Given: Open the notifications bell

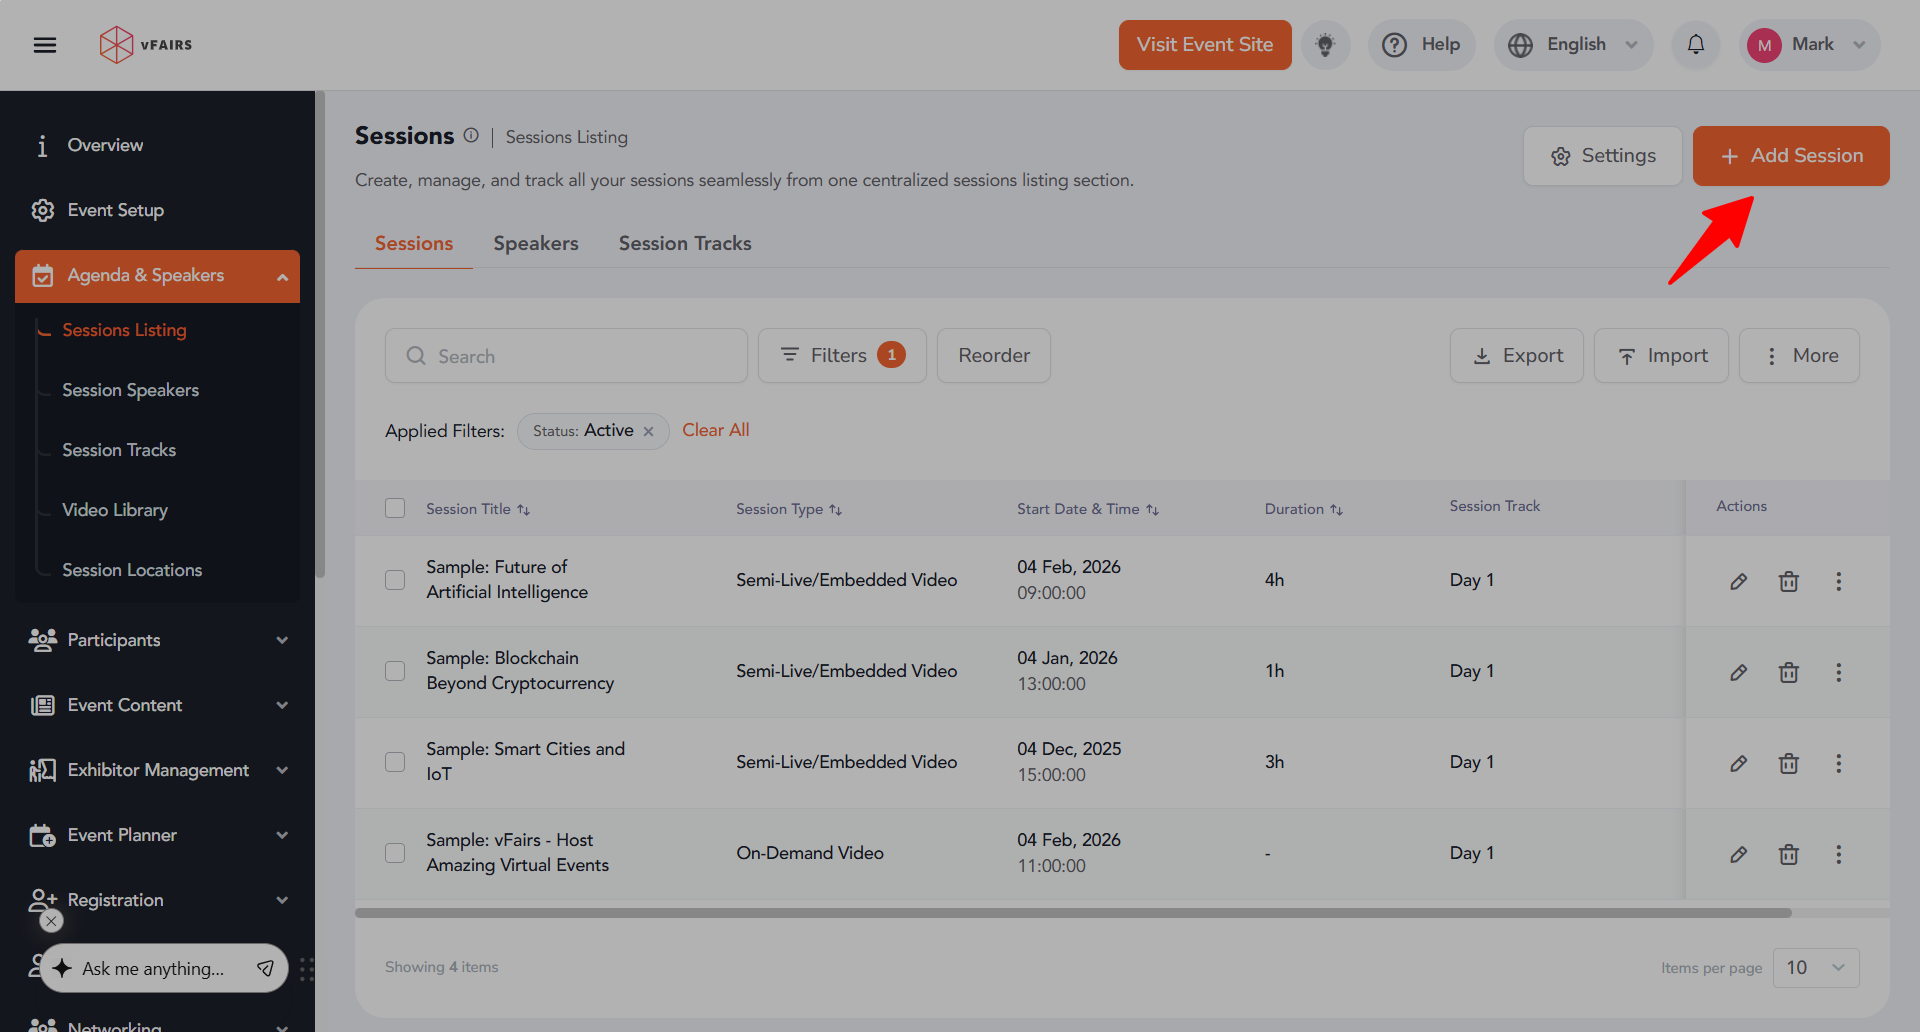Looking at the screenshot, I should (1695, 45).
